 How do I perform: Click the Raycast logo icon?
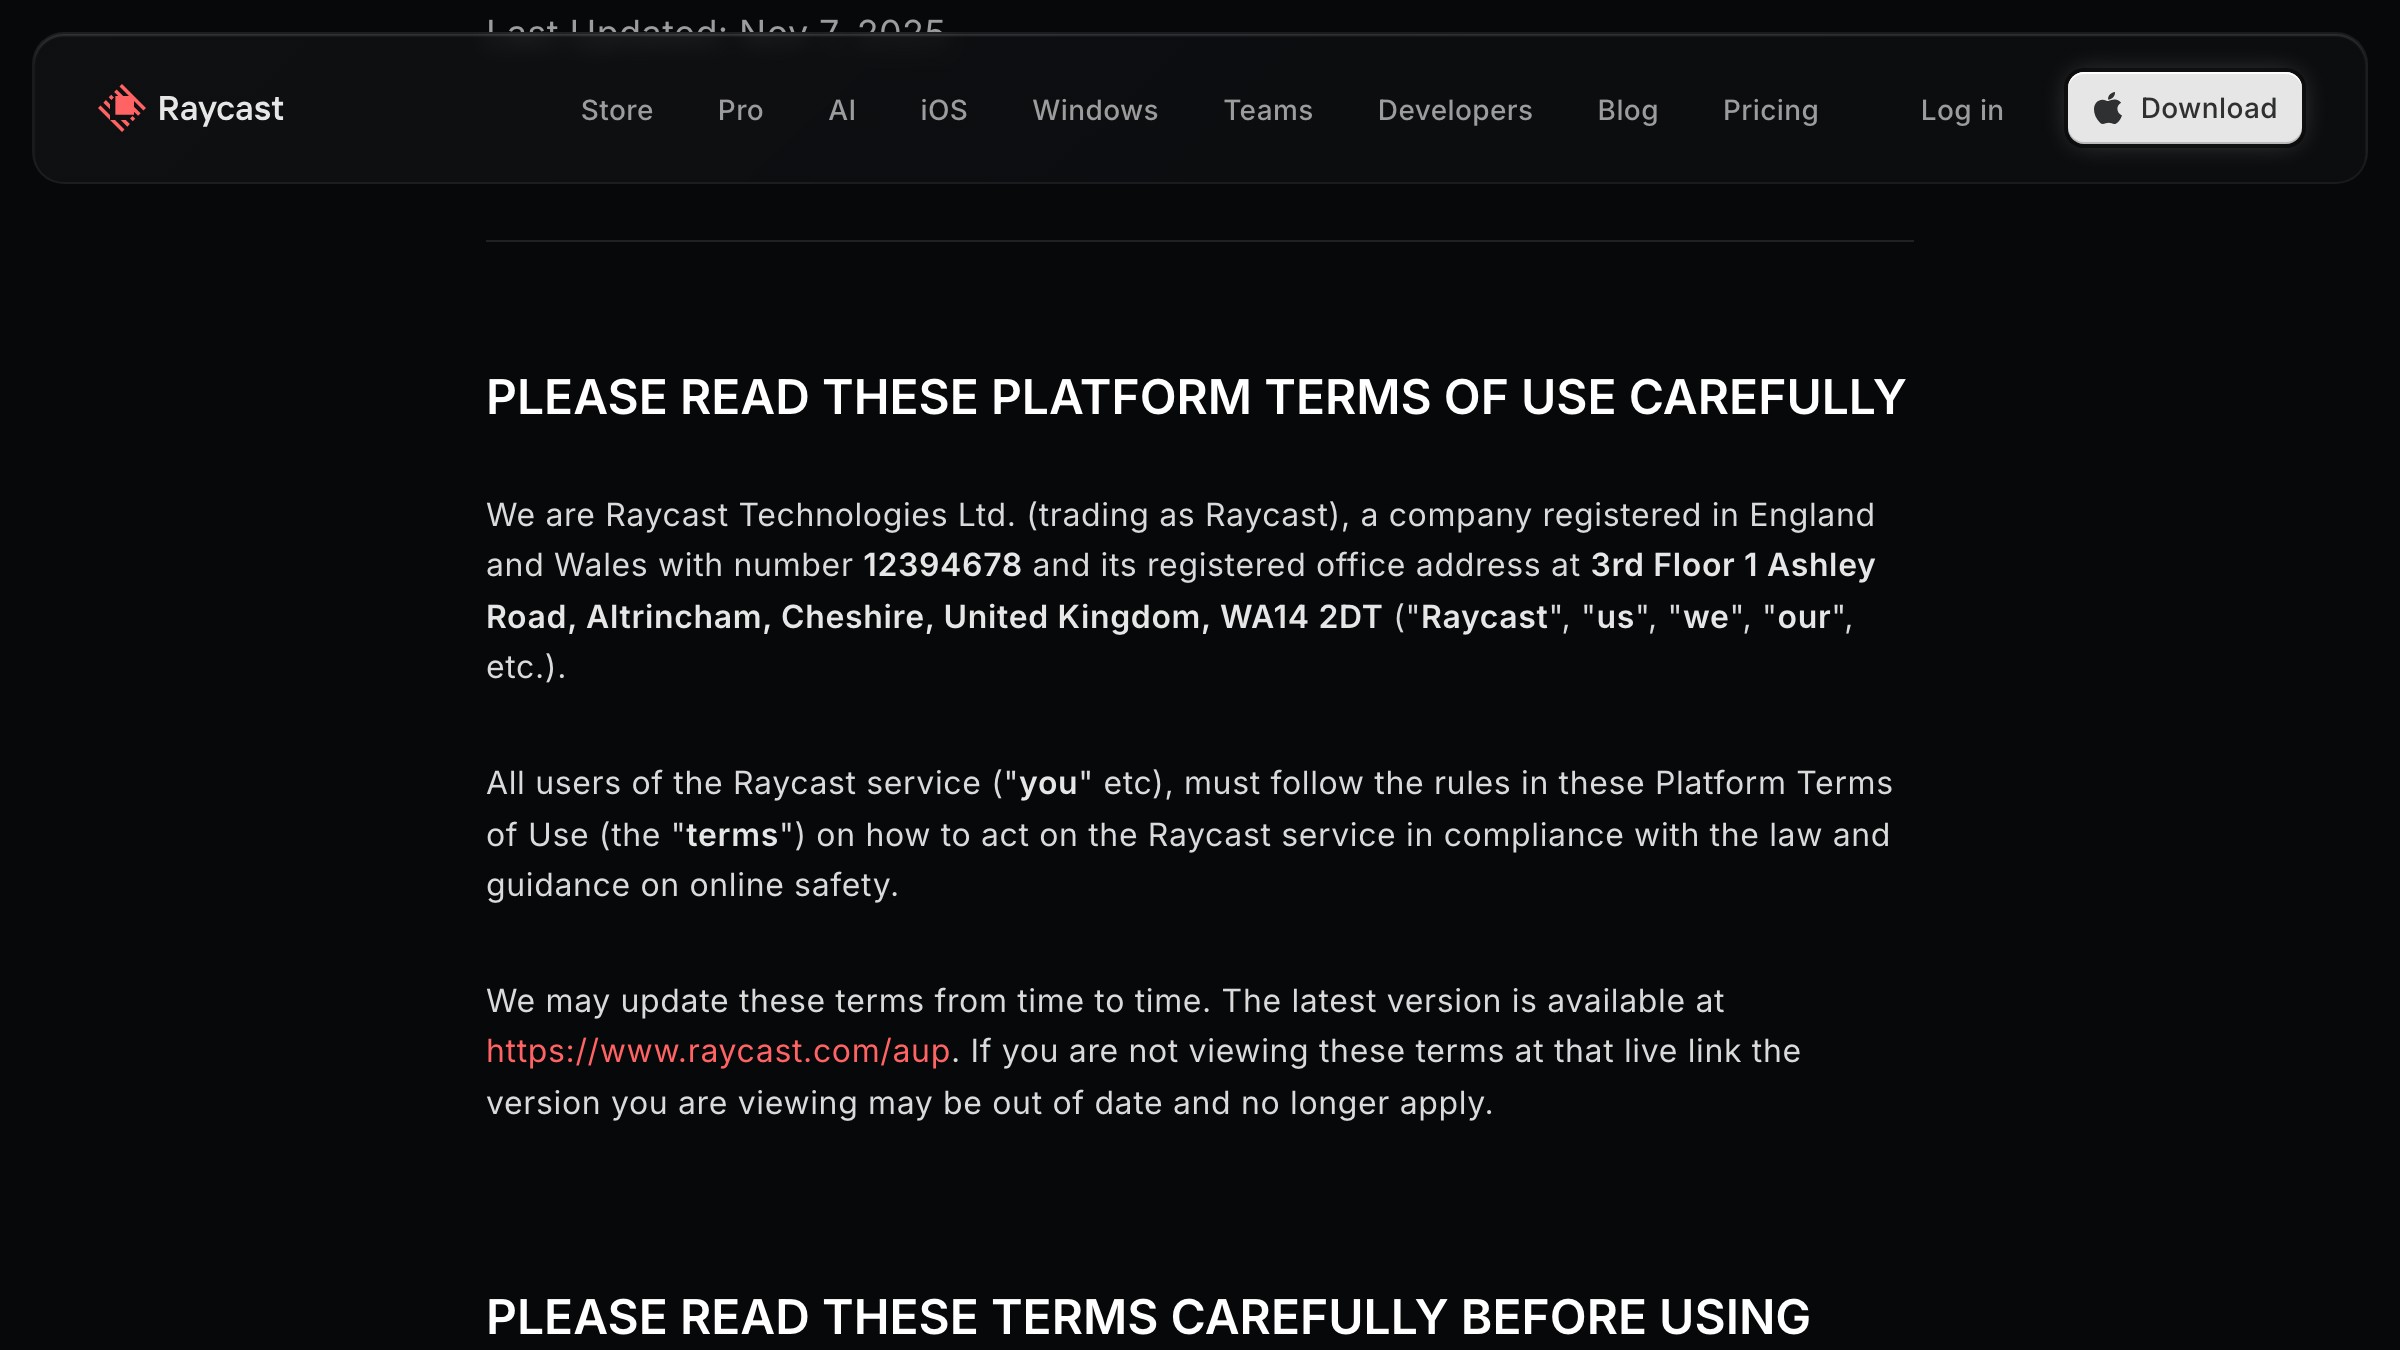122,108
